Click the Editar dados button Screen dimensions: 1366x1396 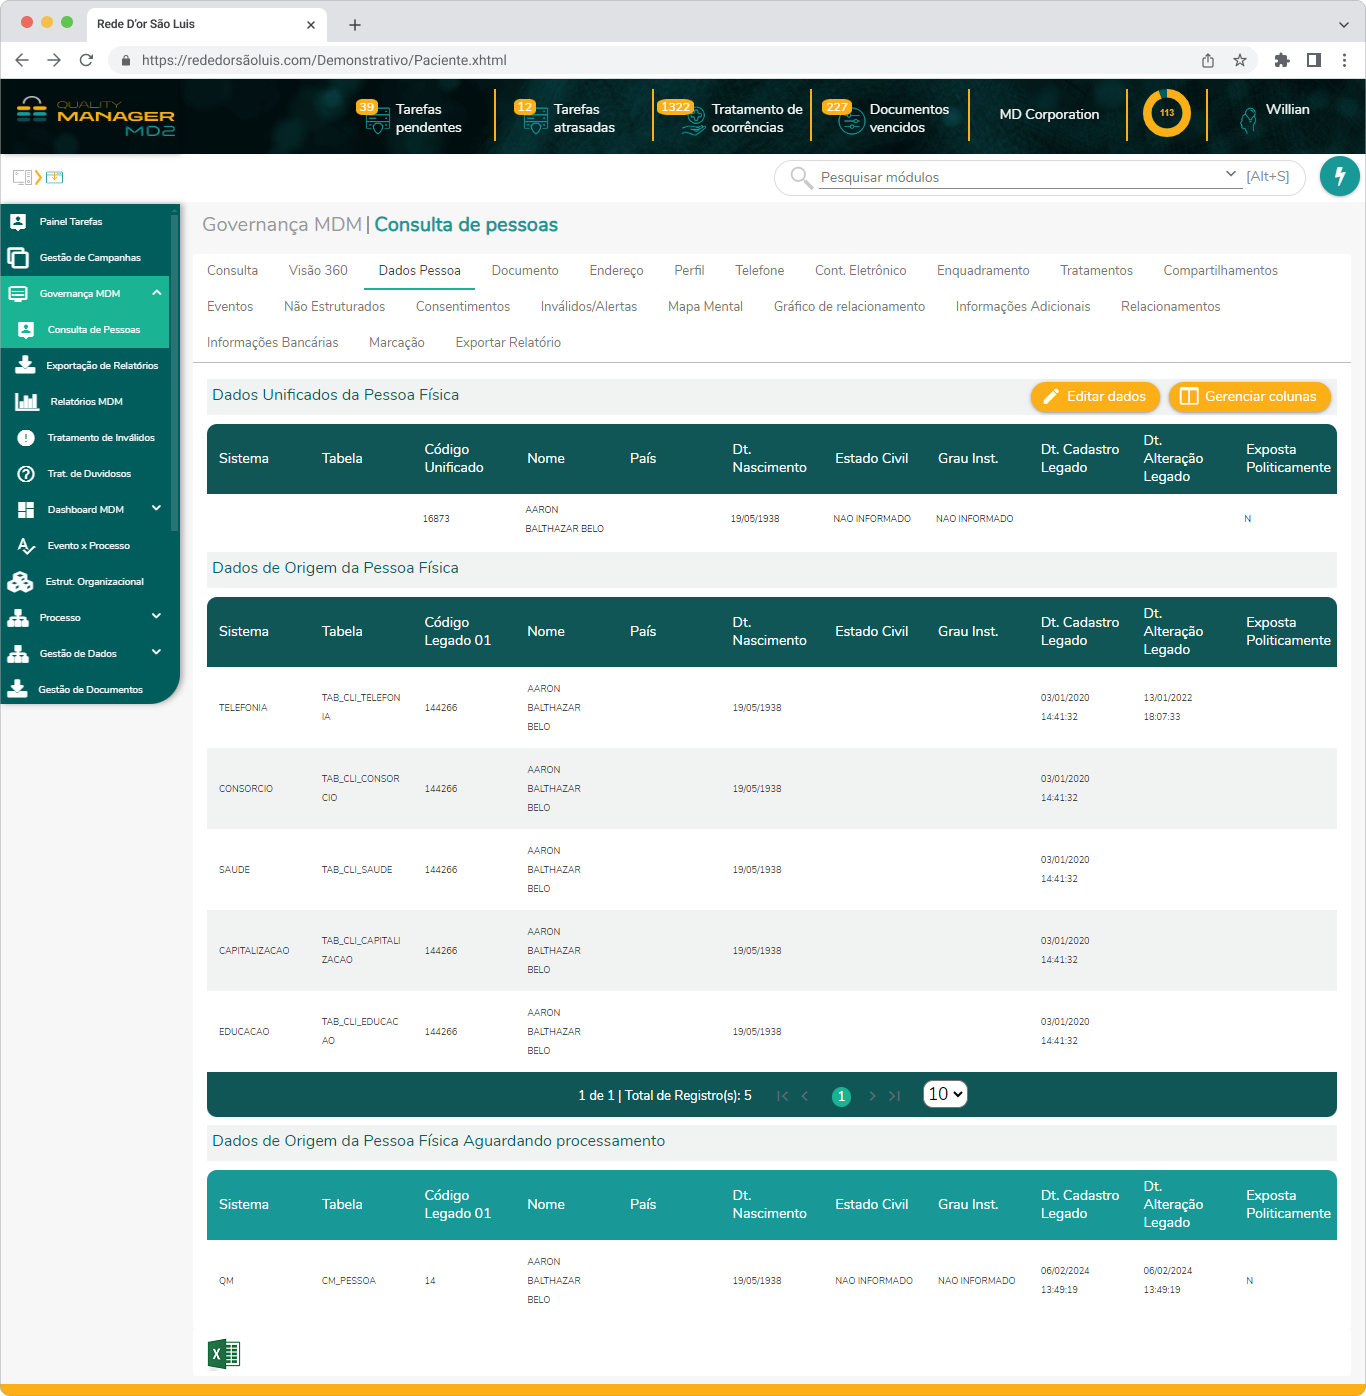pyautogui.click(x=1095, y=397)
